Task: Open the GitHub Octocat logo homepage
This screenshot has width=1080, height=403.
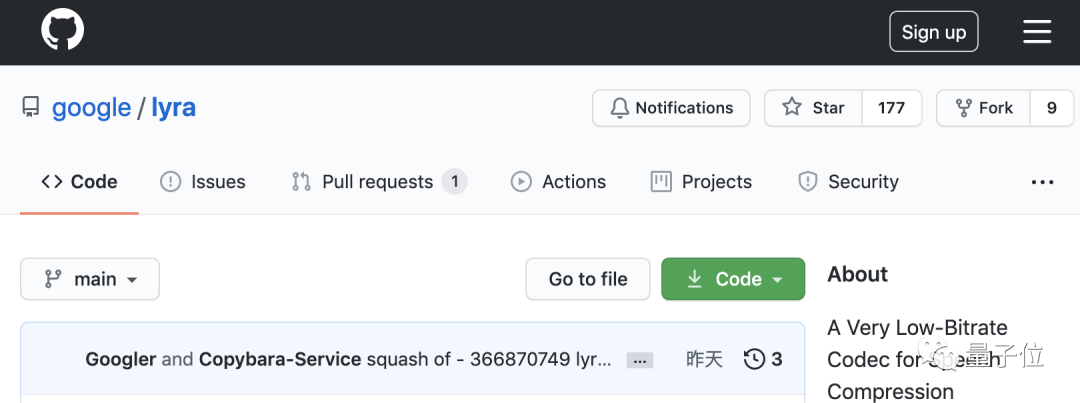Action: coord(63,32)
